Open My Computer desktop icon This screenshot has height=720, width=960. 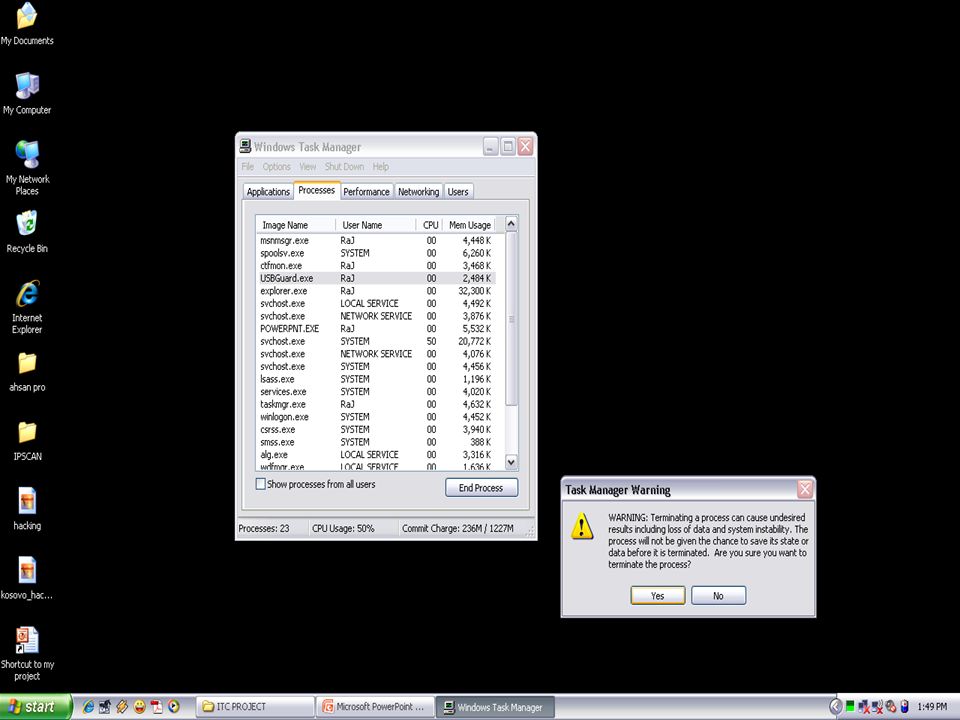coord(27,93)
